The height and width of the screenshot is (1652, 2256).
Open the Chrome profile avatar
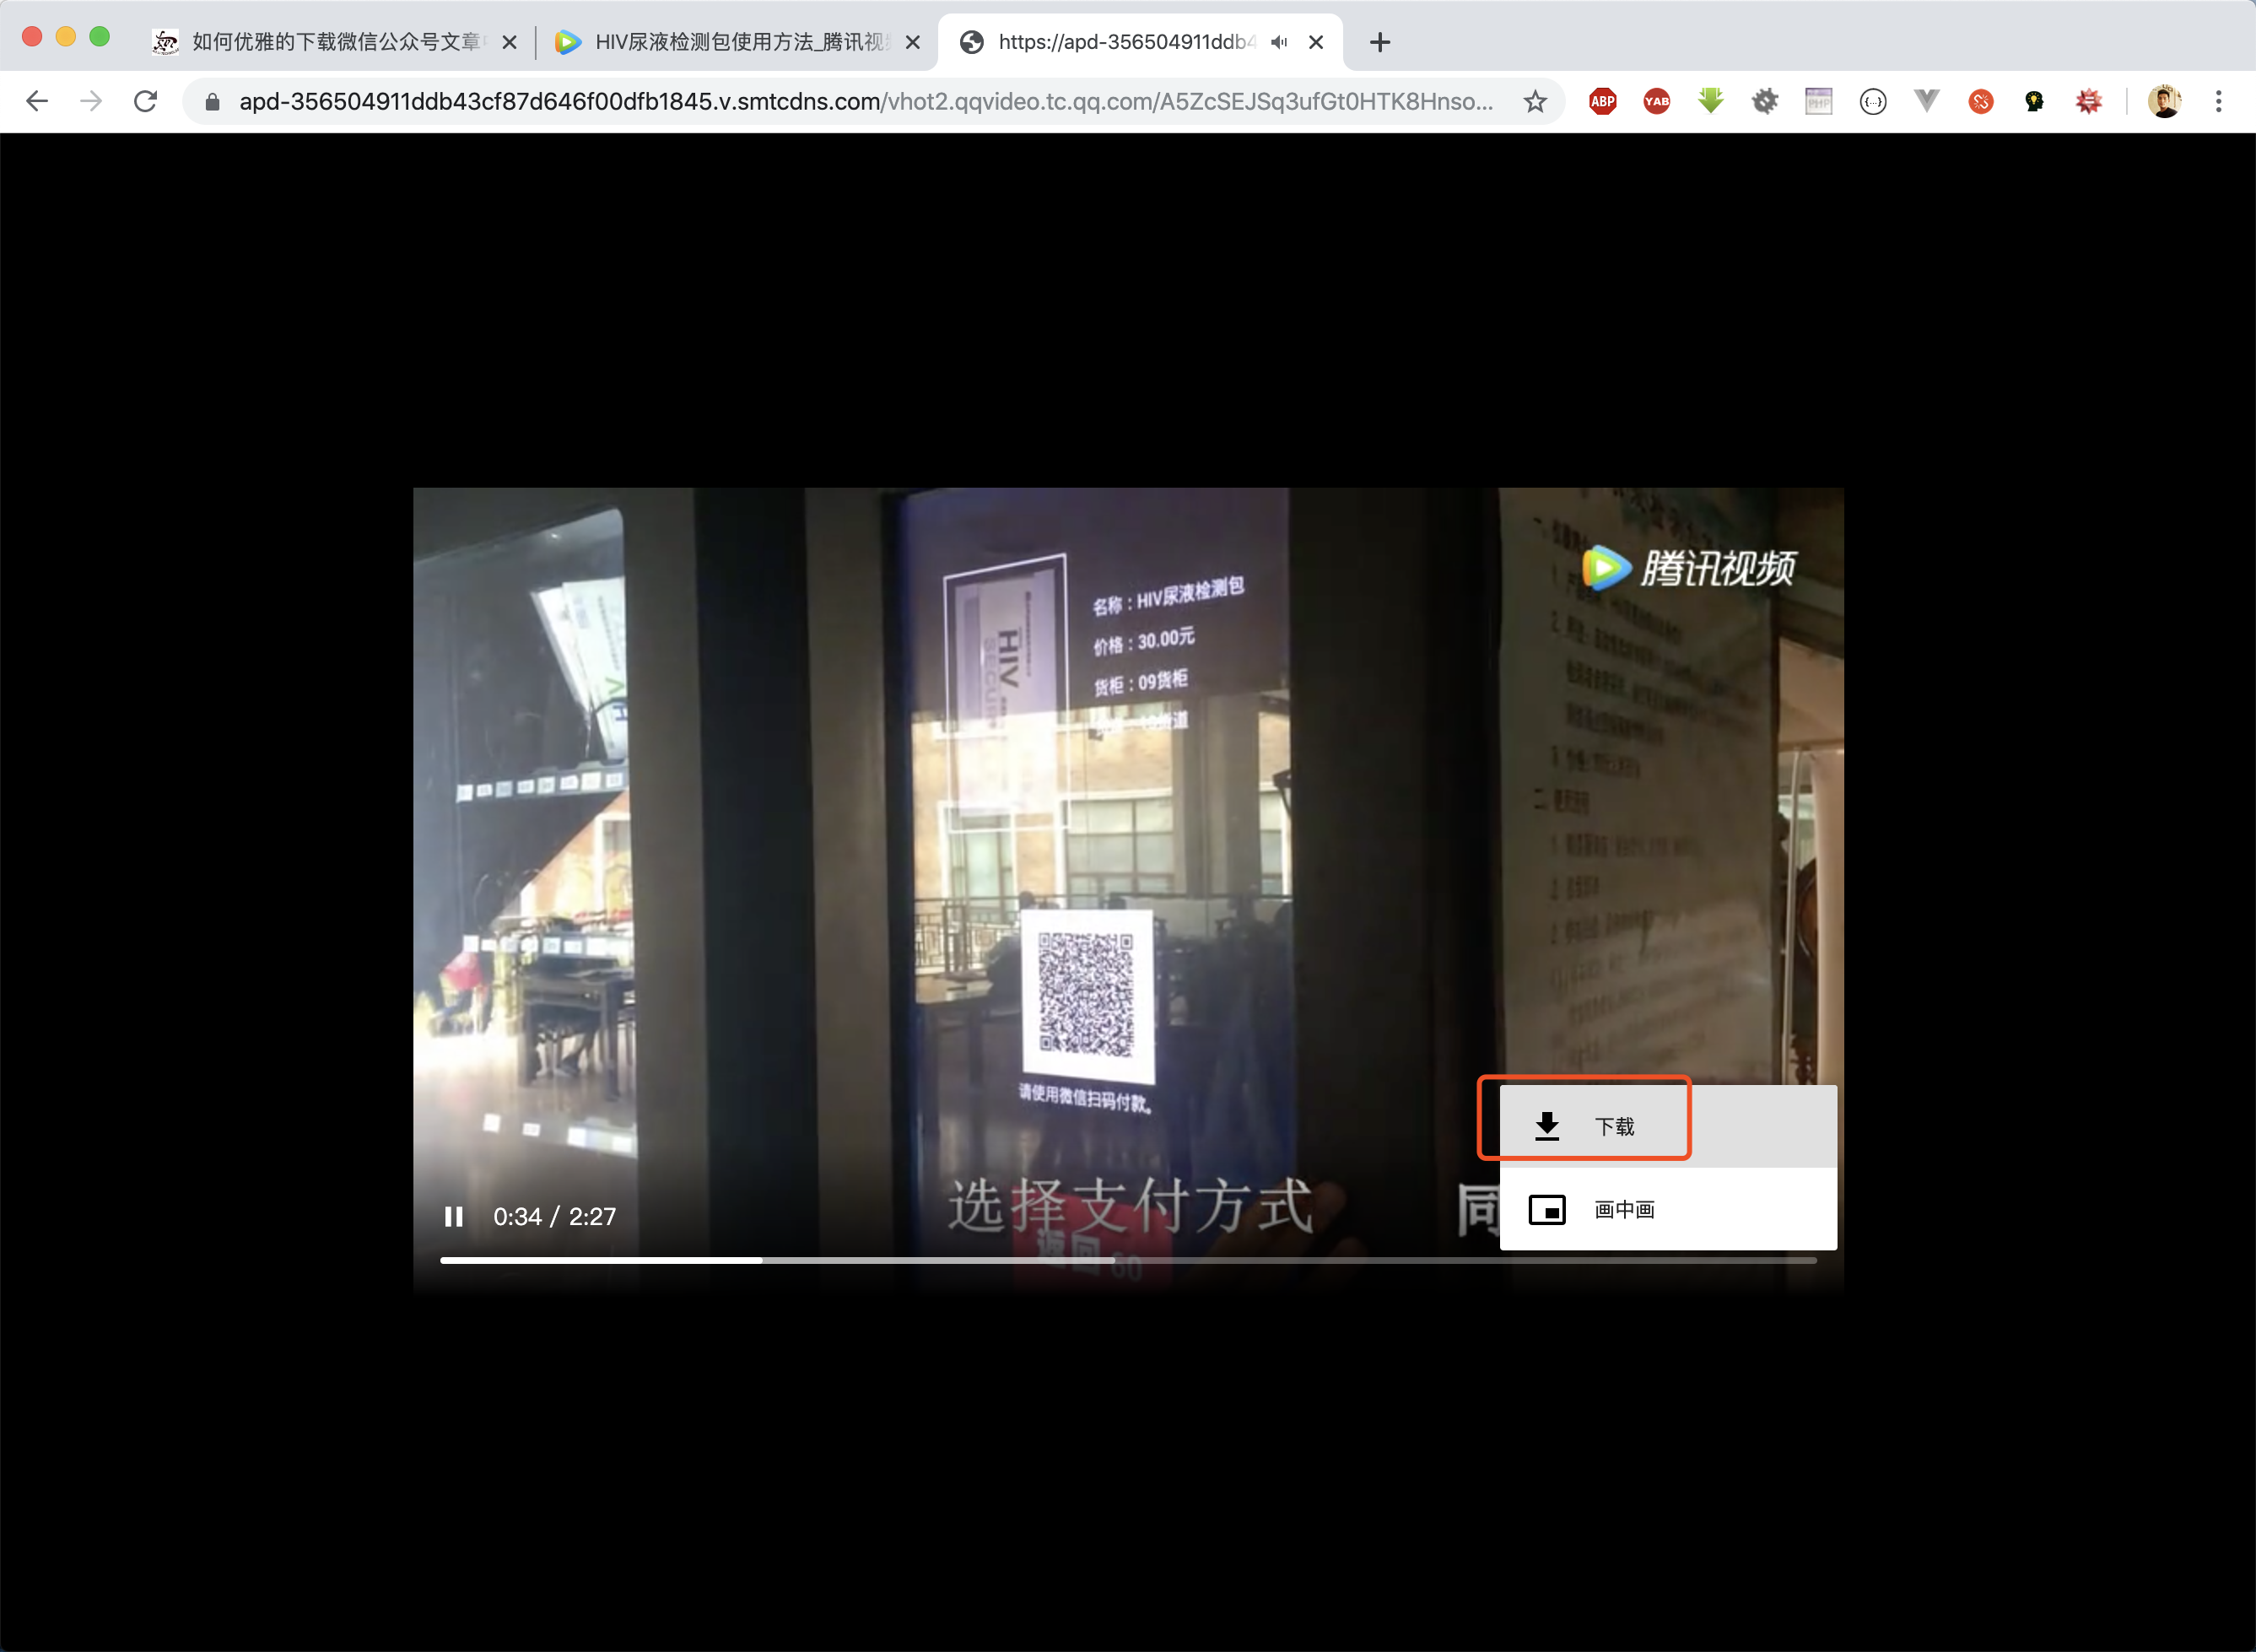pos(2165,101)
